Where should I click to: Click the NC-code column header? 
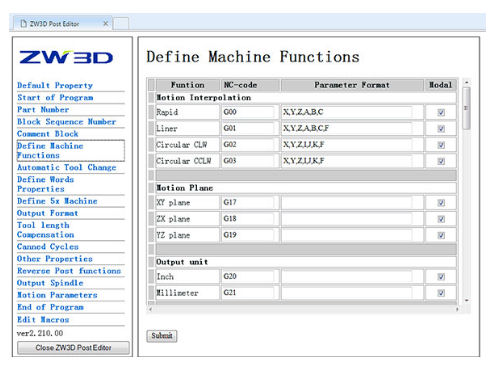tap(250, 85)
